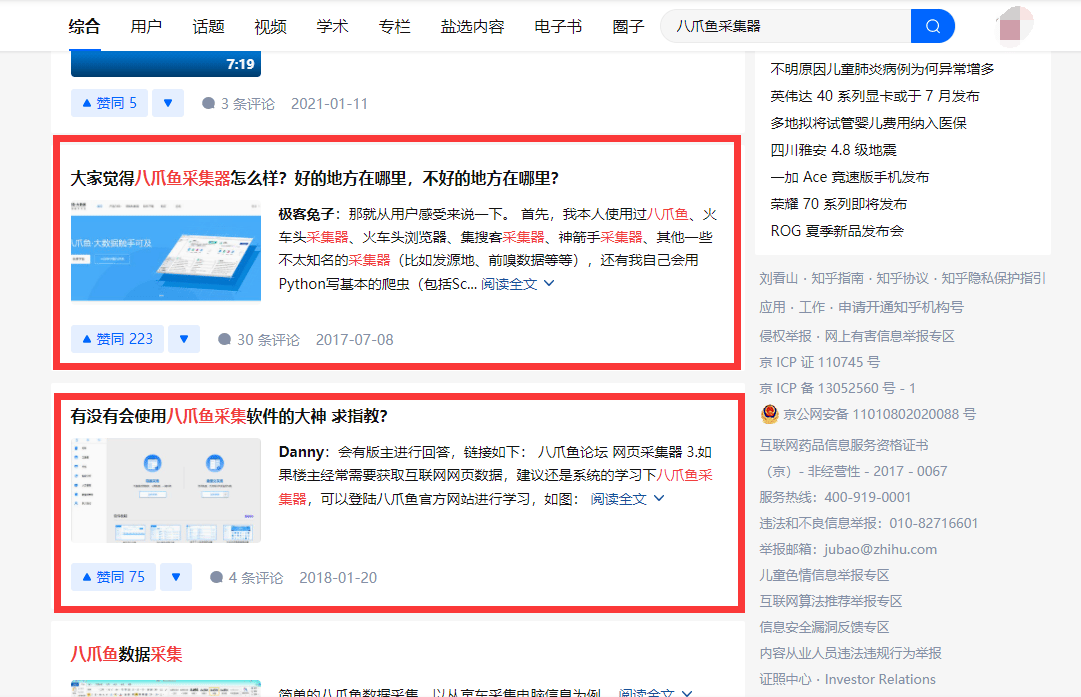Click comment icon beside 4 条评论
The height and width of the screenshot is (697, 1081).
(216, 577)
